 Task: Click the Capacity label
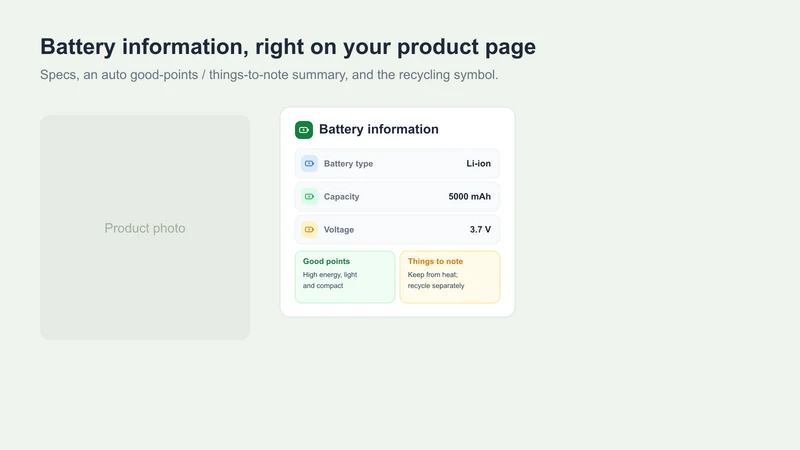[x=341, y=197]
